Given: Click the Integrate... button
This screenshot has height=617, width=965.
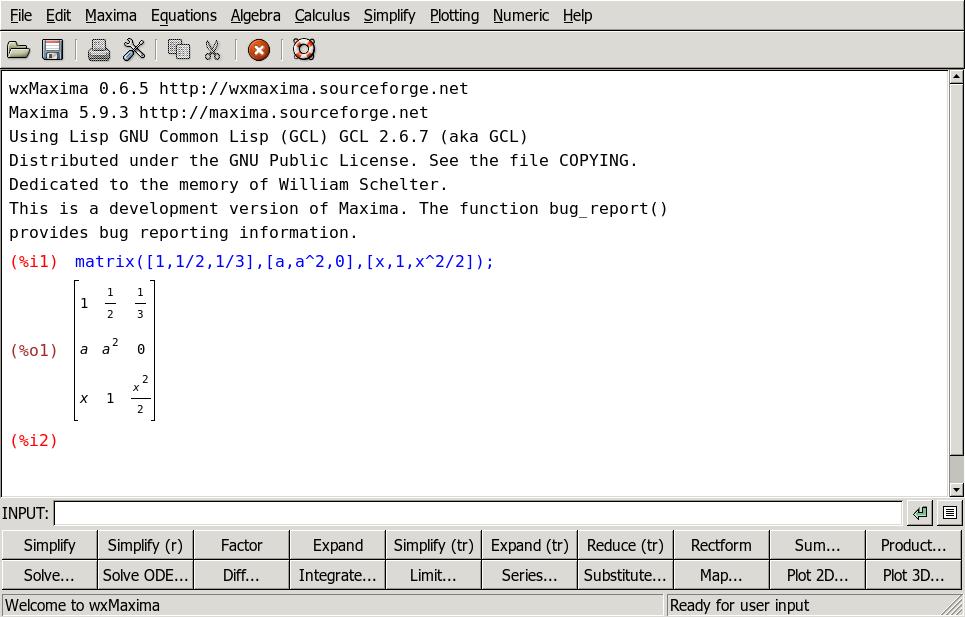Looking at the screenshot, I should pos(337,575).
